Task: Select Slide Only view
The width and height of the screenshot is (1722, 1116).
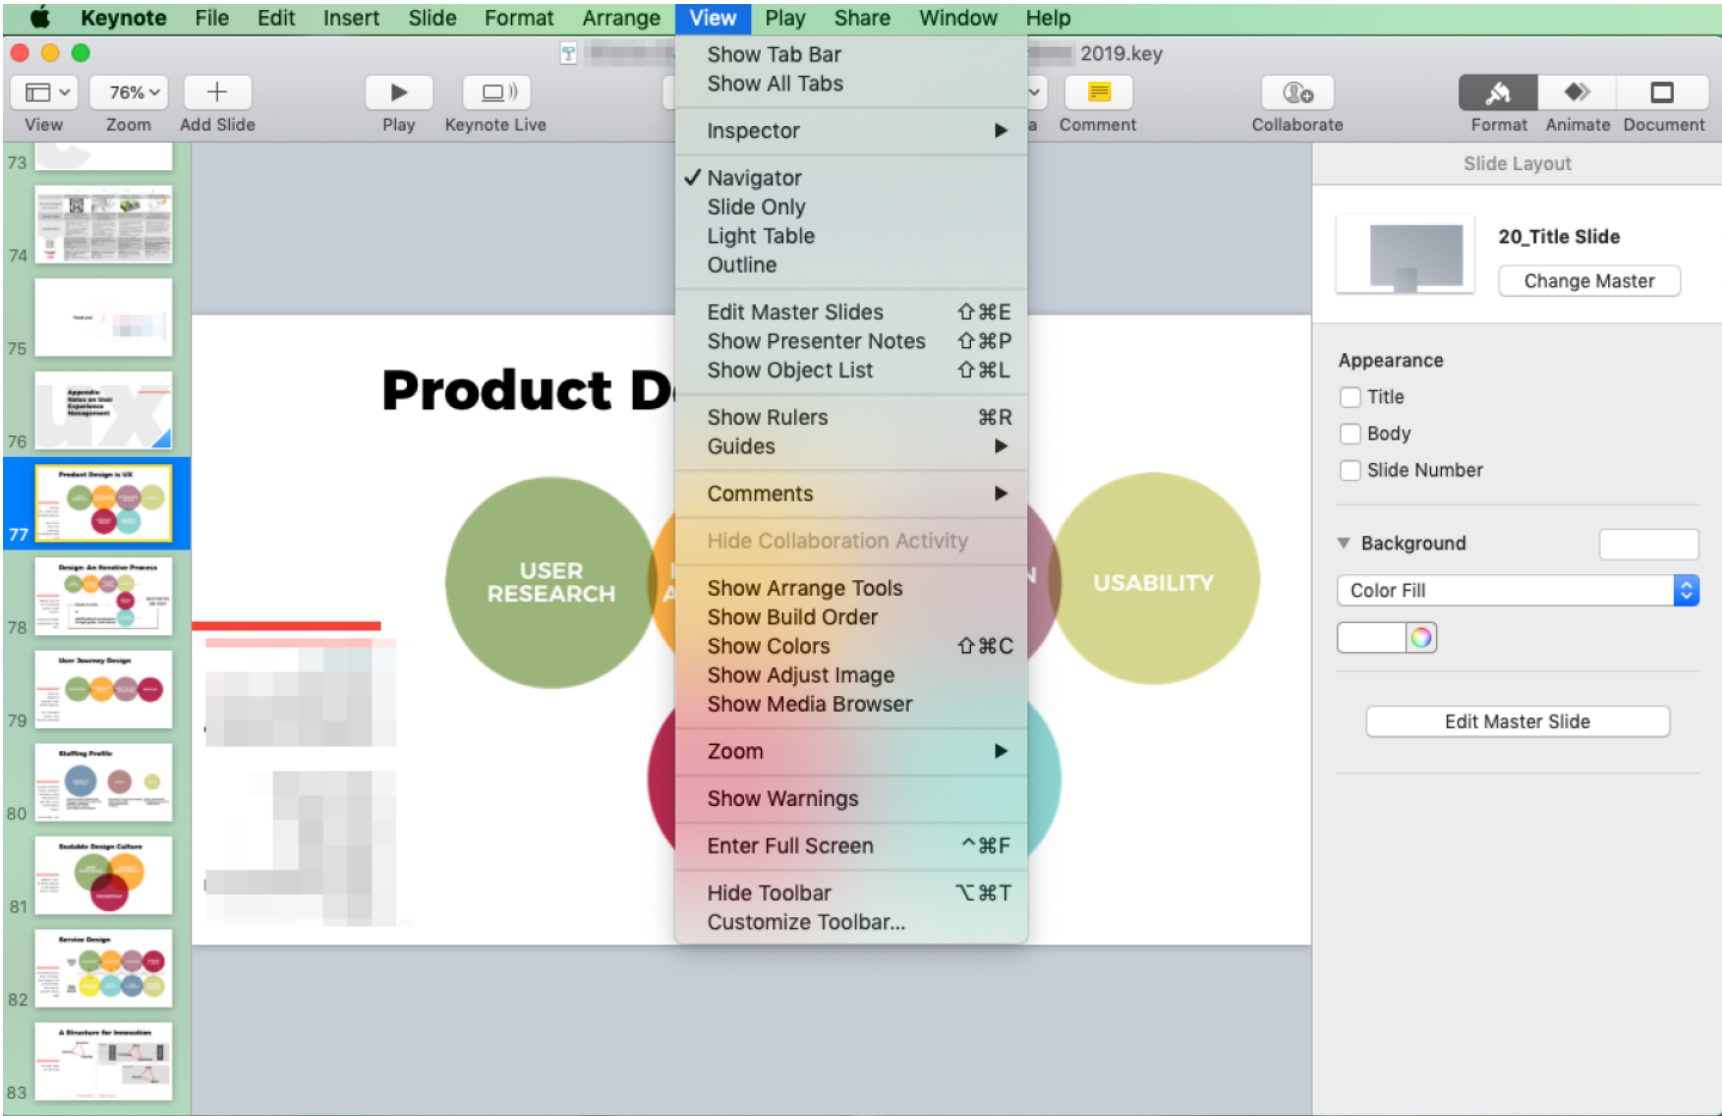Action: coord(851,207)
